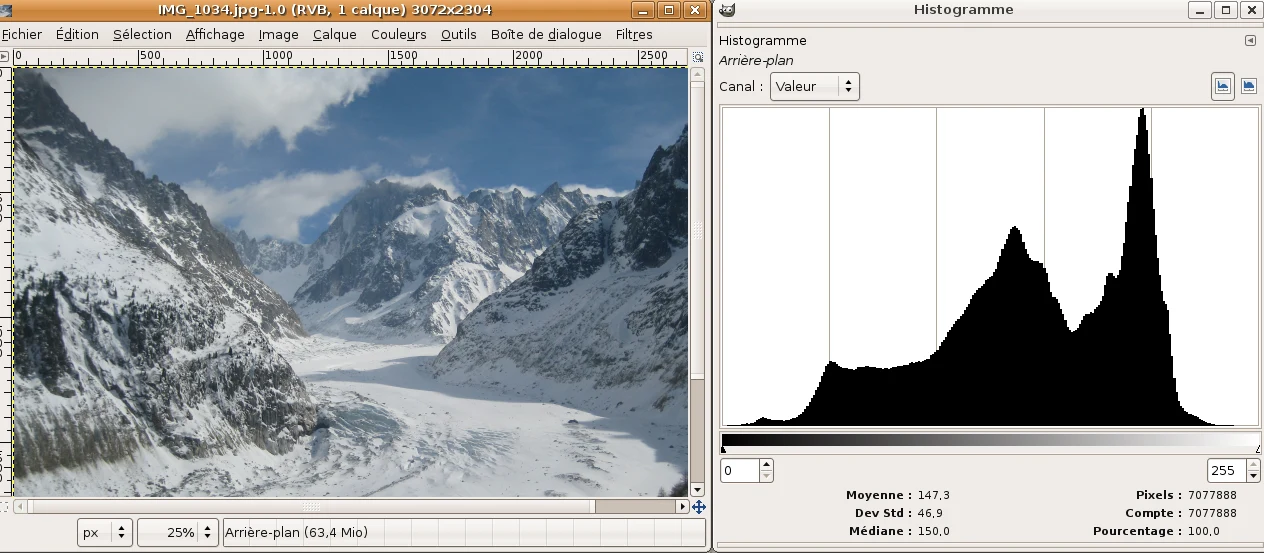Decrease the histogram upper range value 255
The width and height of the screenshot is (1264, 553).
(1252, 476)
